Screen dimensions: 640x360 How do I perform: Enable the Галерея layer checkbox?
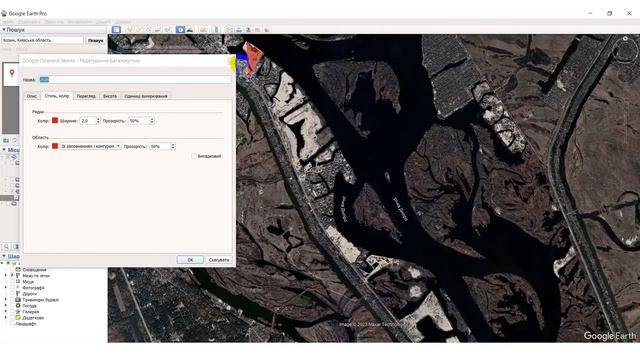(x=12, y=311)
